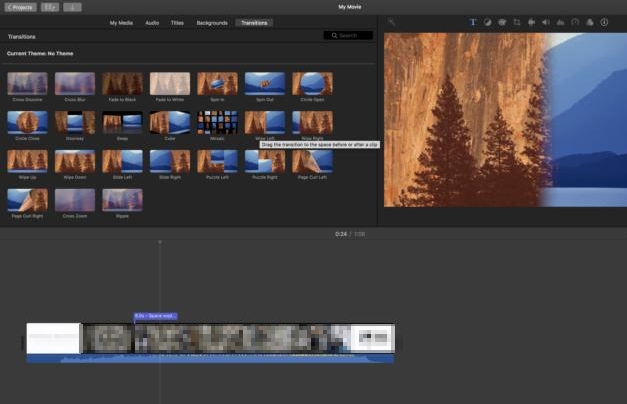This screenshot has width=627, height=404.
Task: Select the Wipe Right transition
Action: tap(312, 122)
